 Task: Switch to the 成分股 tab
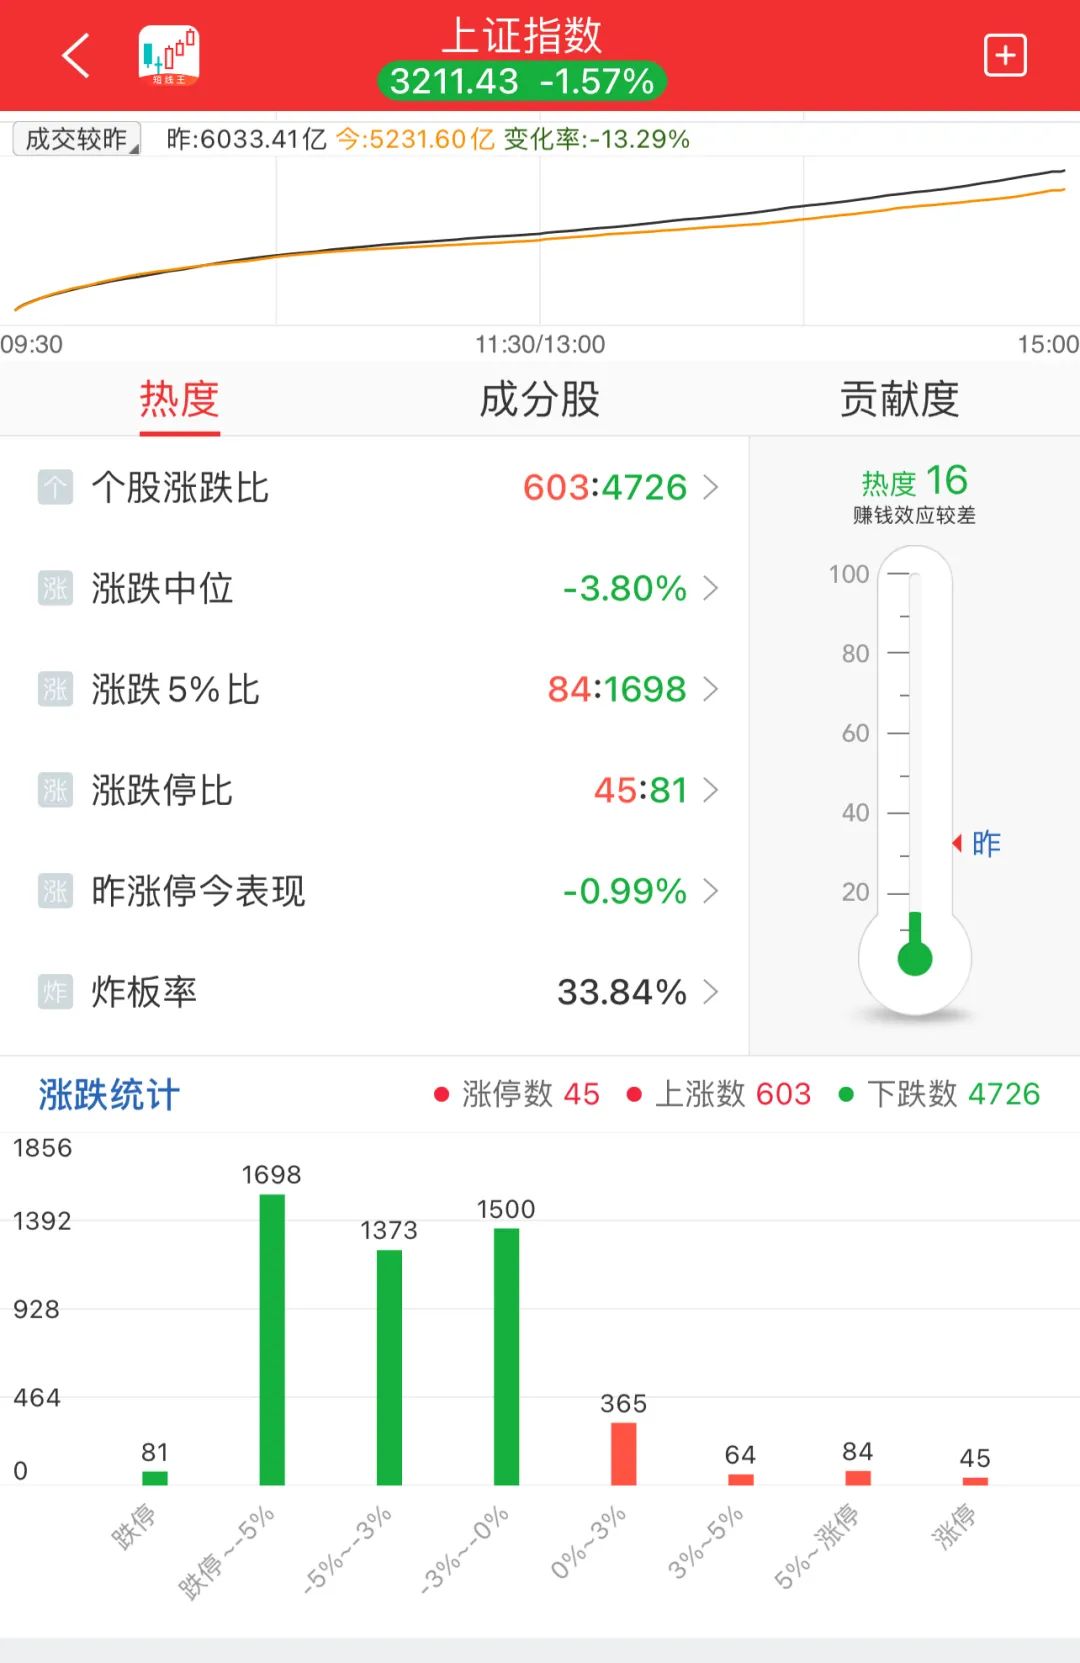(540, 399)
